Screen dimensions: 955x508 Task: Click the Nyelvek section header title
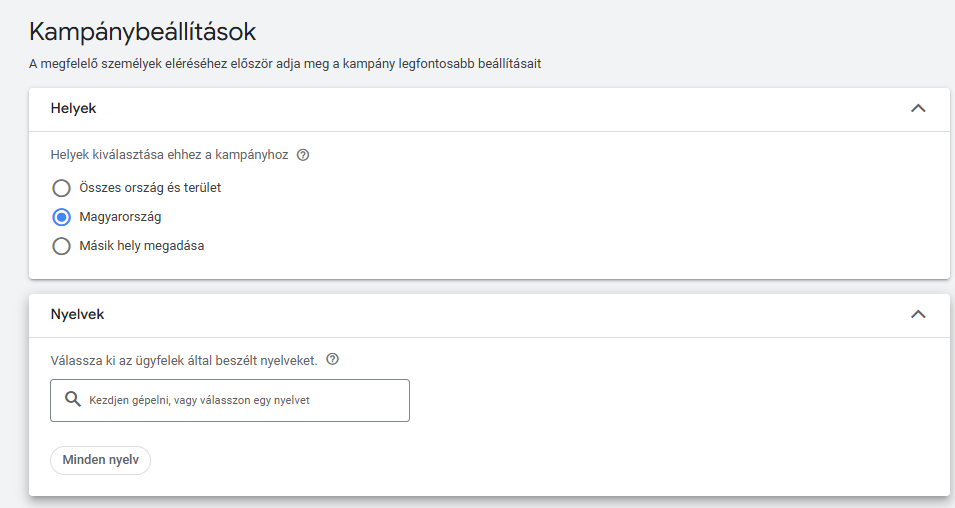point(77,314)
